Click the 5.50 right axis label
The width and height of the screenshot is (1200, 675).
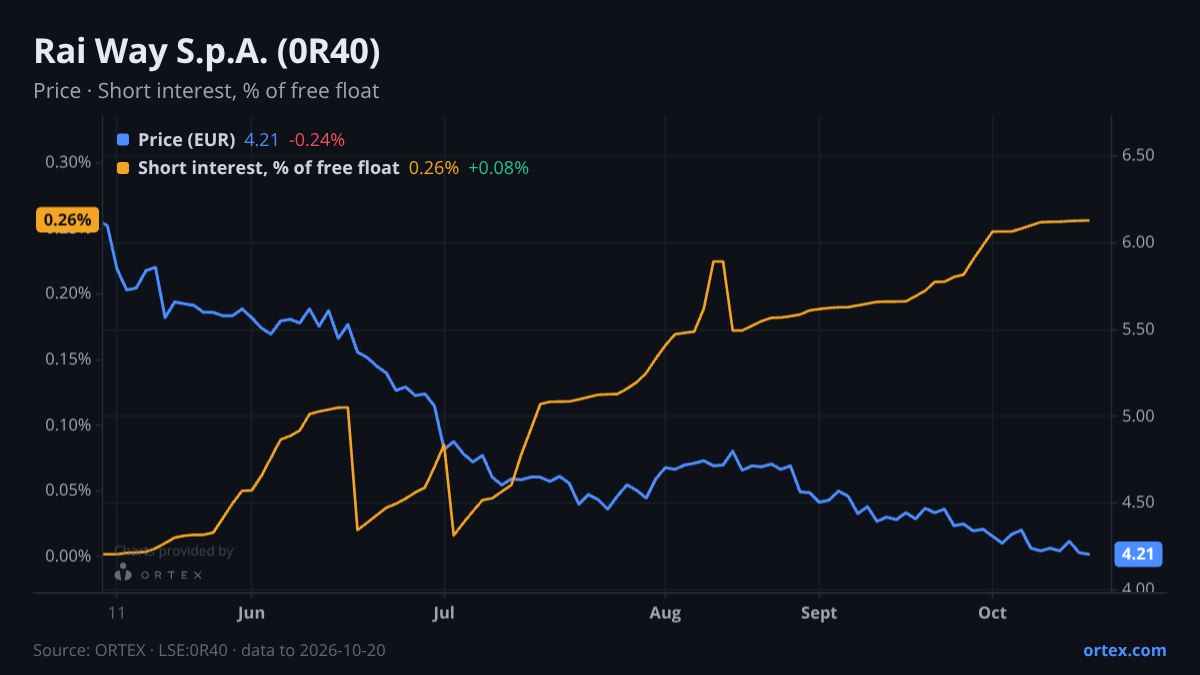pos(1138,329)
